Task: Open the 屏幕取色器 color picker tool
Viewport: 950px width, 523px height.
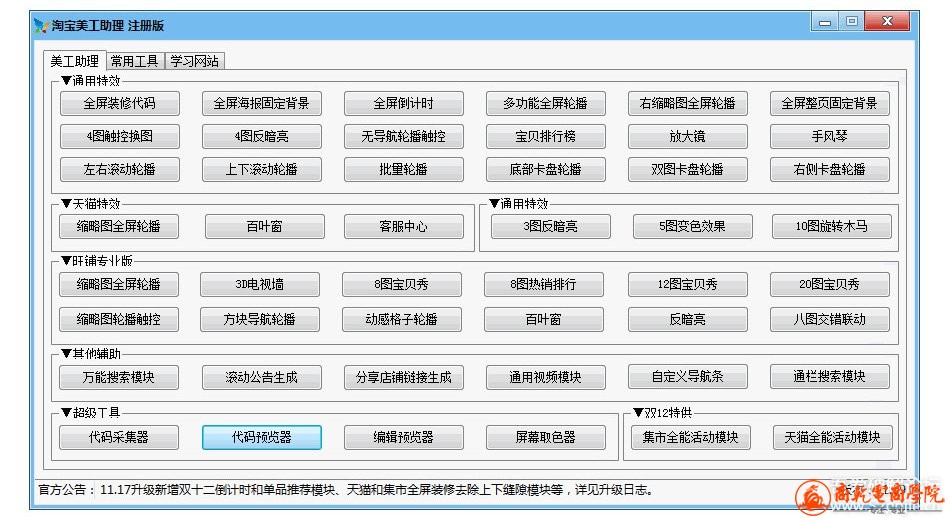Action: click(545, 438)
